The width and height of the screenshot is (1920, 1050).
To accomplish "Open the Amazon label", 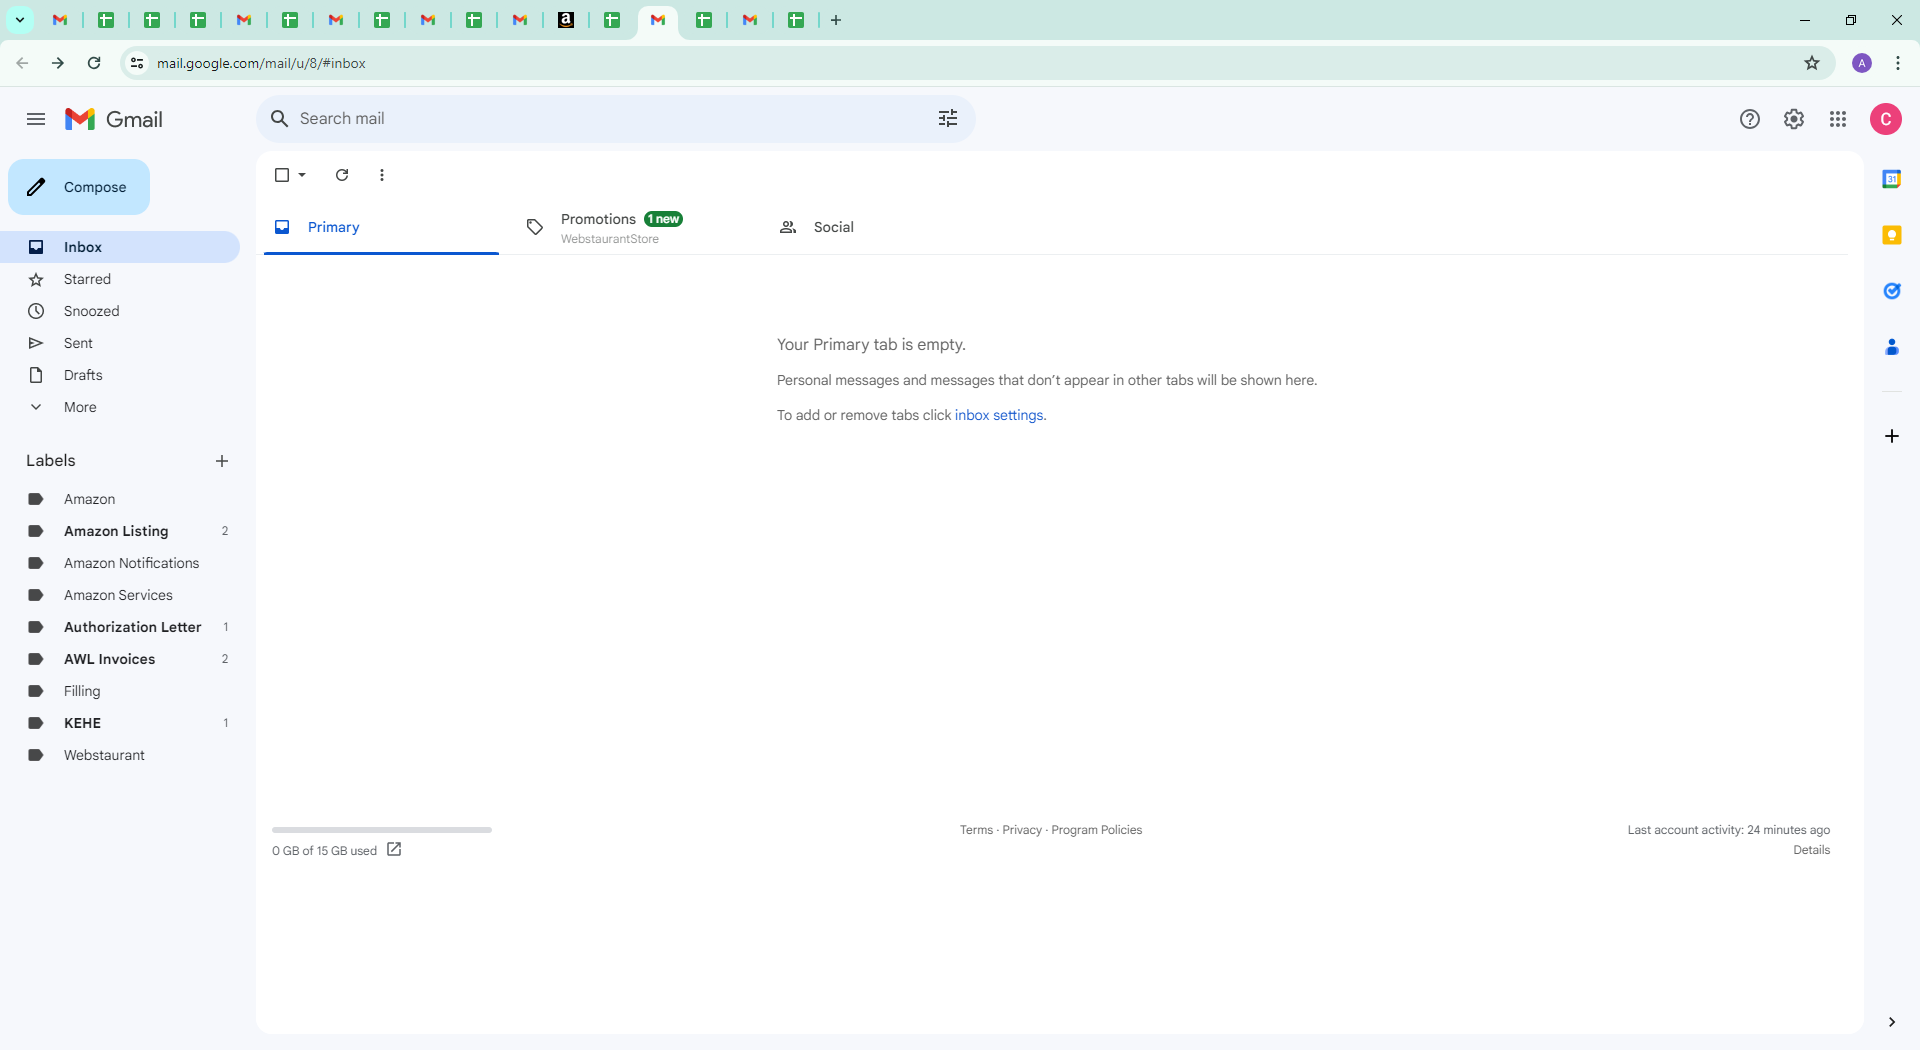I will [120, 499].
